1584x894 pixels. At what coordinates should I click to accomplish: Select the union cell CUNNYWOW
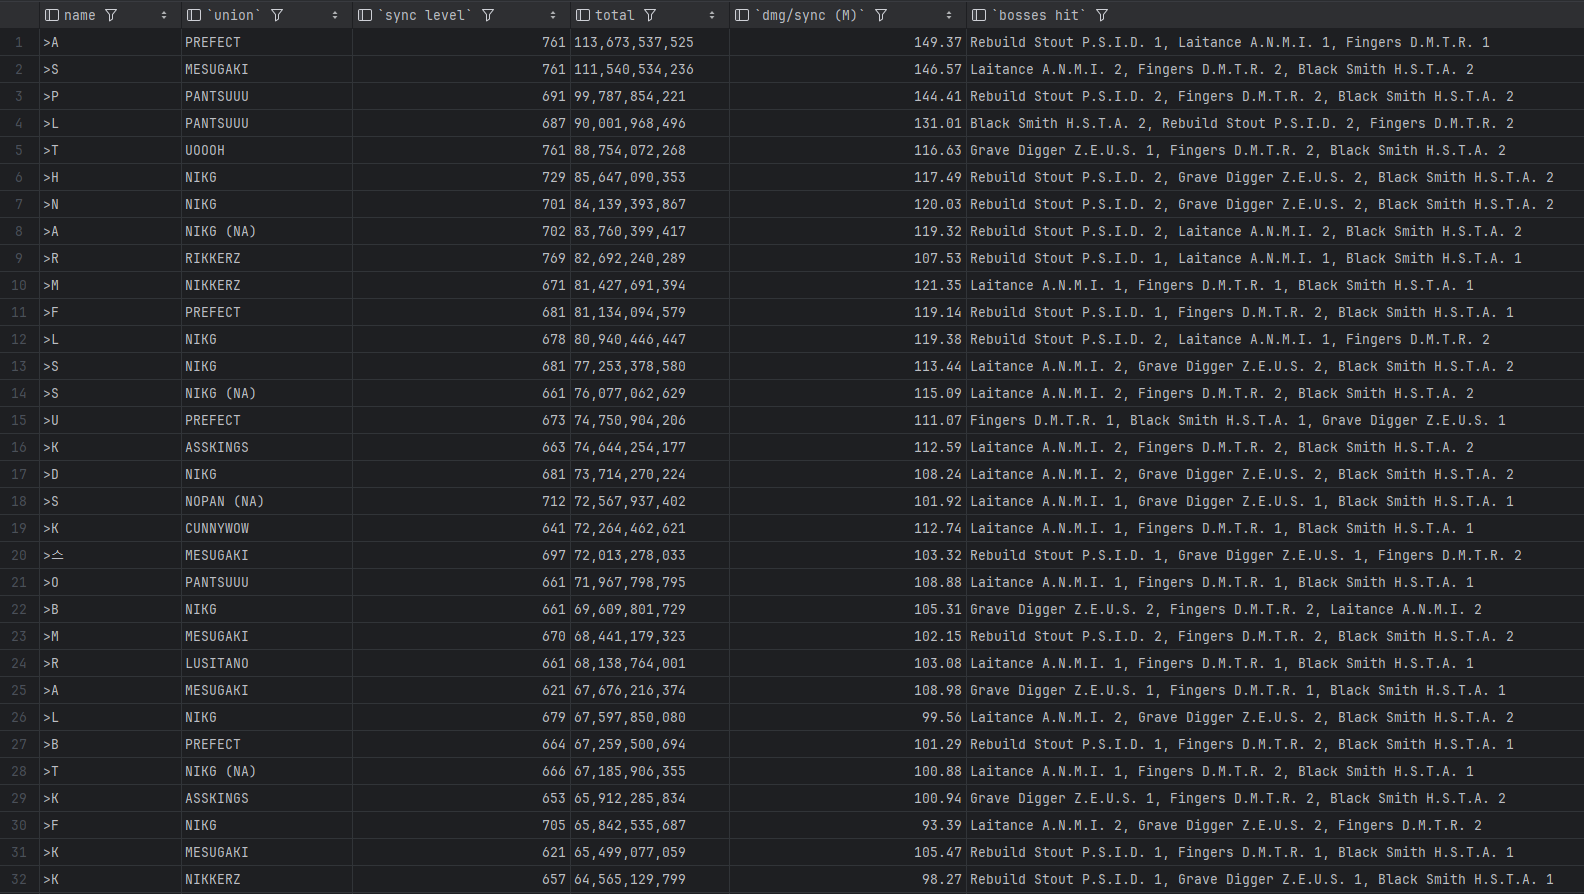[x=267, y=528]
